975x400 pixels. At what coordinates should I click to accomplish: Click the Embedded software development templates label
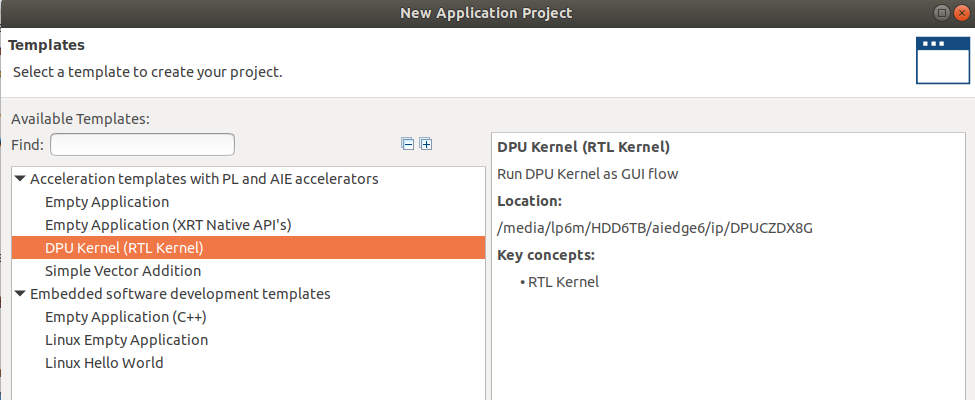180,294
